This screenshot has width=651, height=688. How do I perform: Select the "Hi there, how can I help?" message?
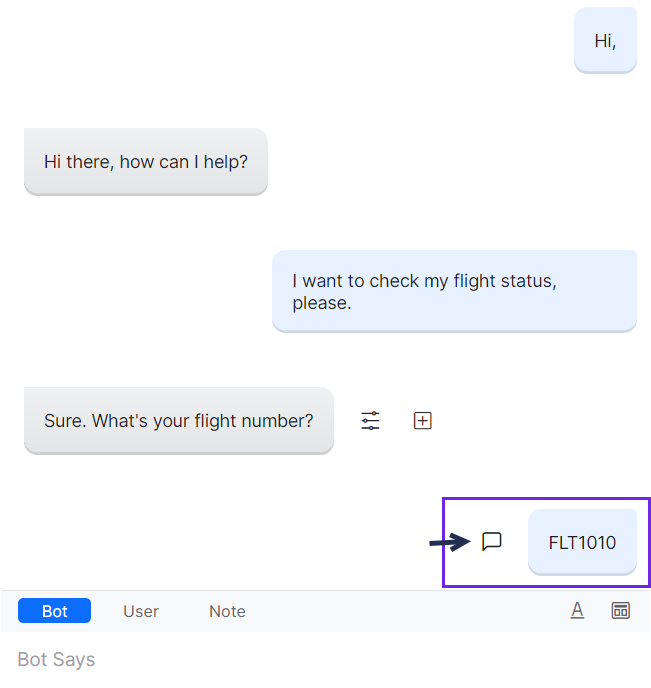coord(146,161)
